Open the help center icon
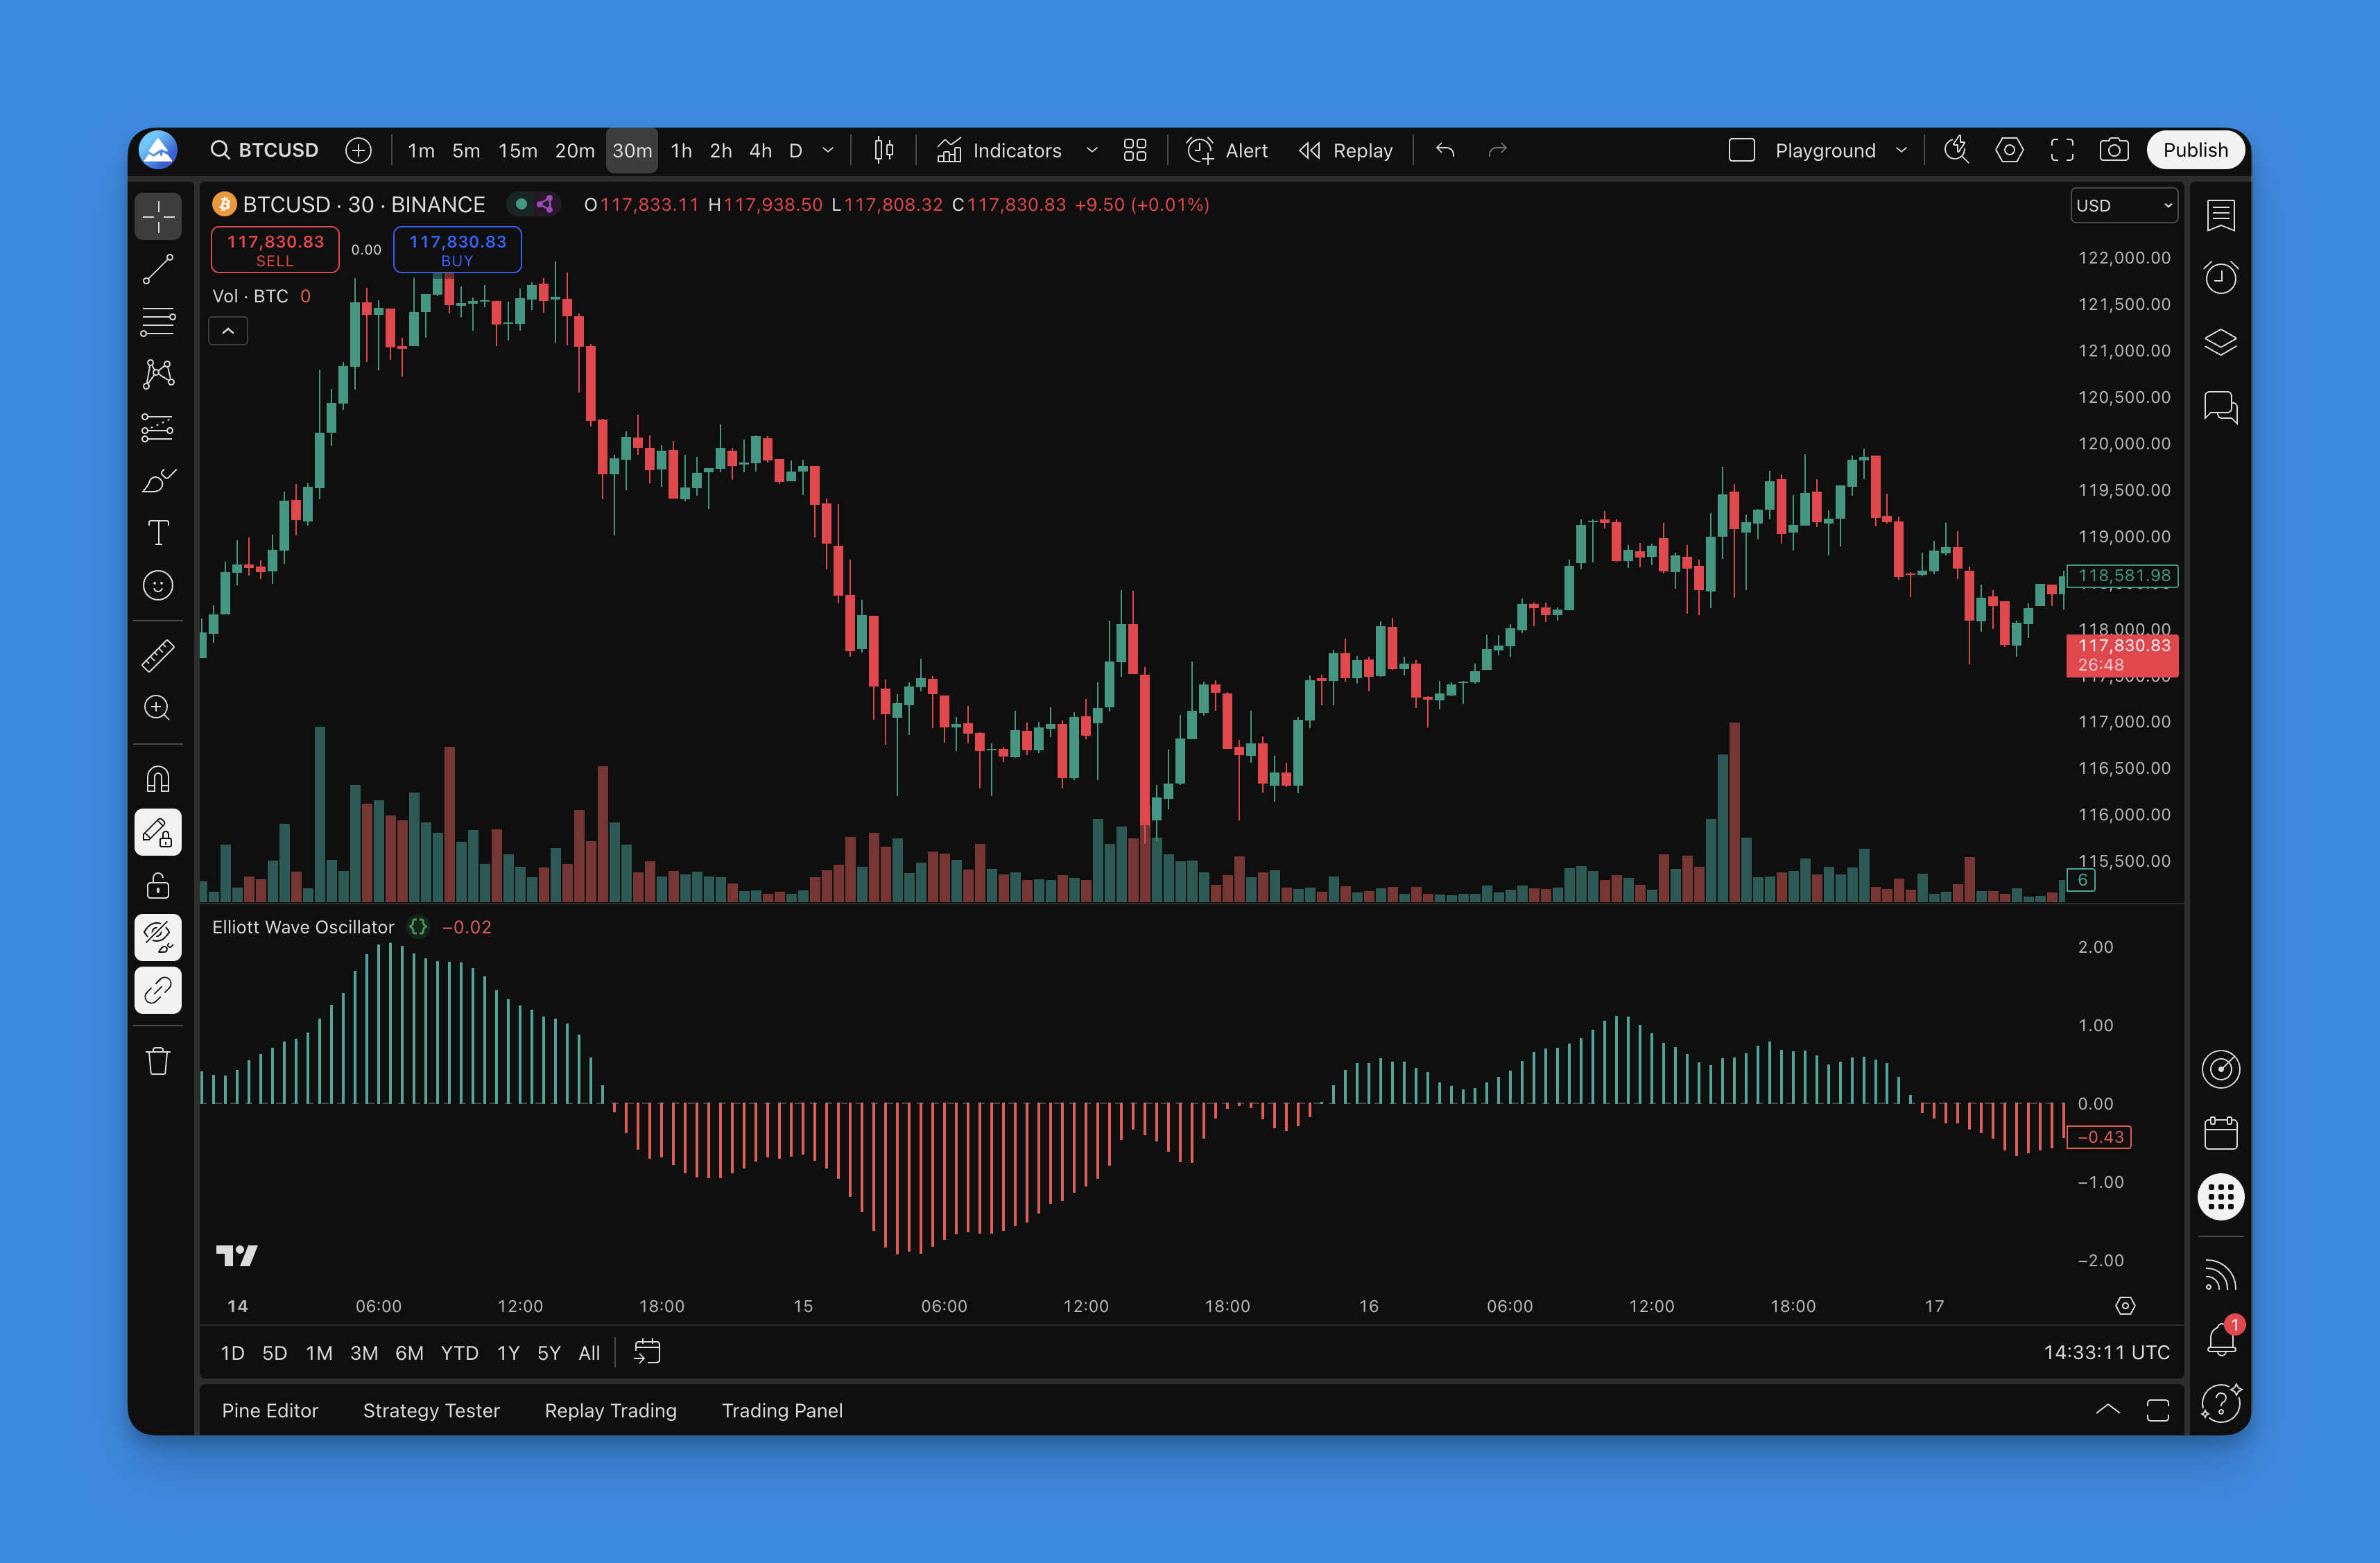The width and height of the screenshot is (2380, 1563). [x=2220, y=1403]
